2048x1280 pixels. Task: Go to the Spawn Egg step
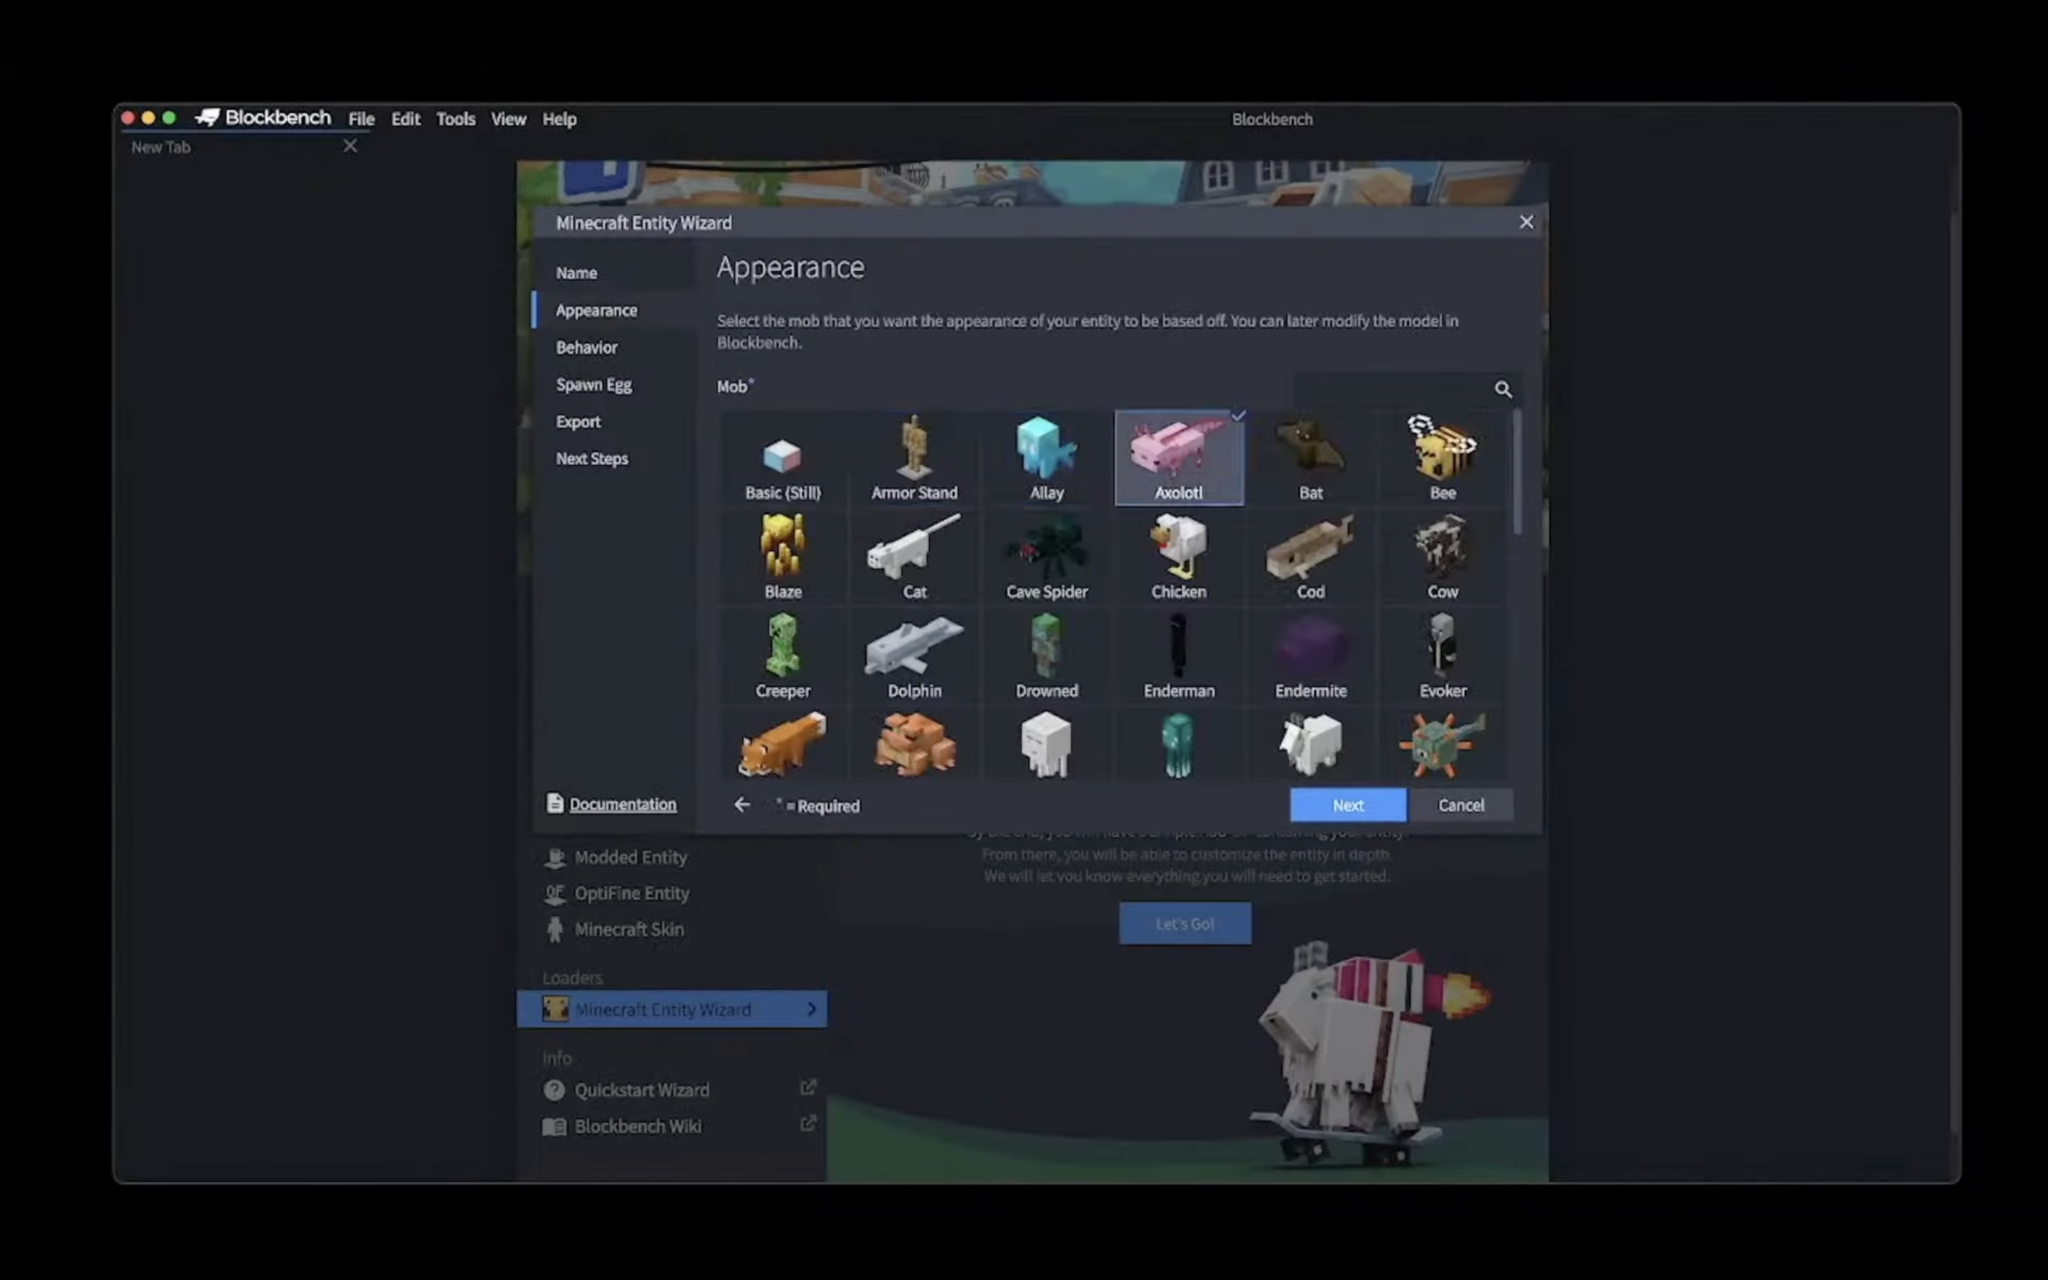(593, 384)
